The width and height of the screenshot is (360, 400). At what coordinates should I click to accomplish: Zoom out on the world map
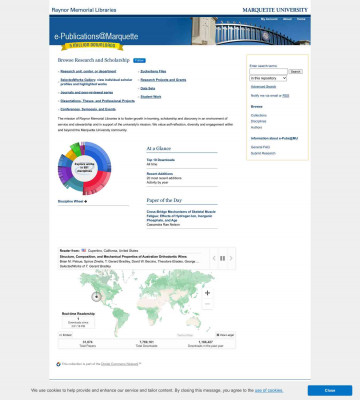(x=207, y=304)
